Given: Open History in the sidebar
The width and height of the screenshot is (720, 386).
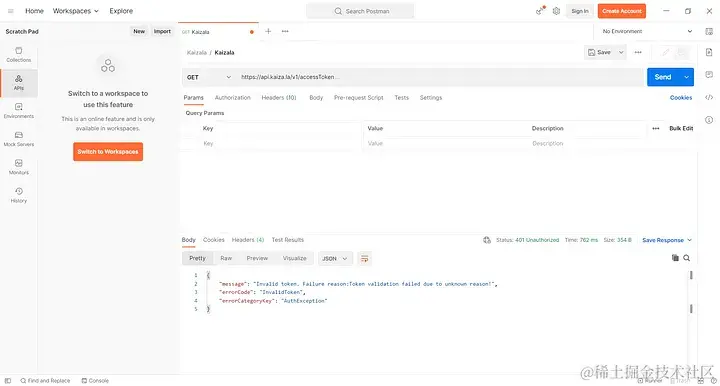Looking at the screenshot, I should point(19,195).
